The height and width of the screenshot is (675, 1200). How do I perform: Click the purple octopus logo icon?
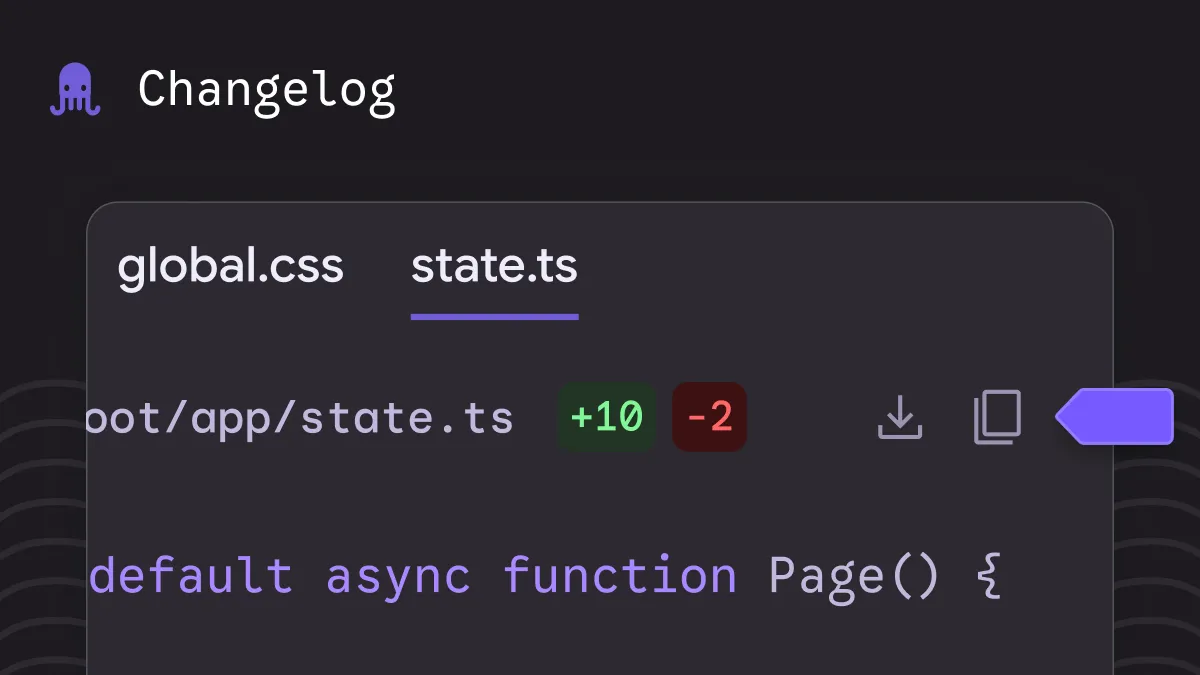75,90
